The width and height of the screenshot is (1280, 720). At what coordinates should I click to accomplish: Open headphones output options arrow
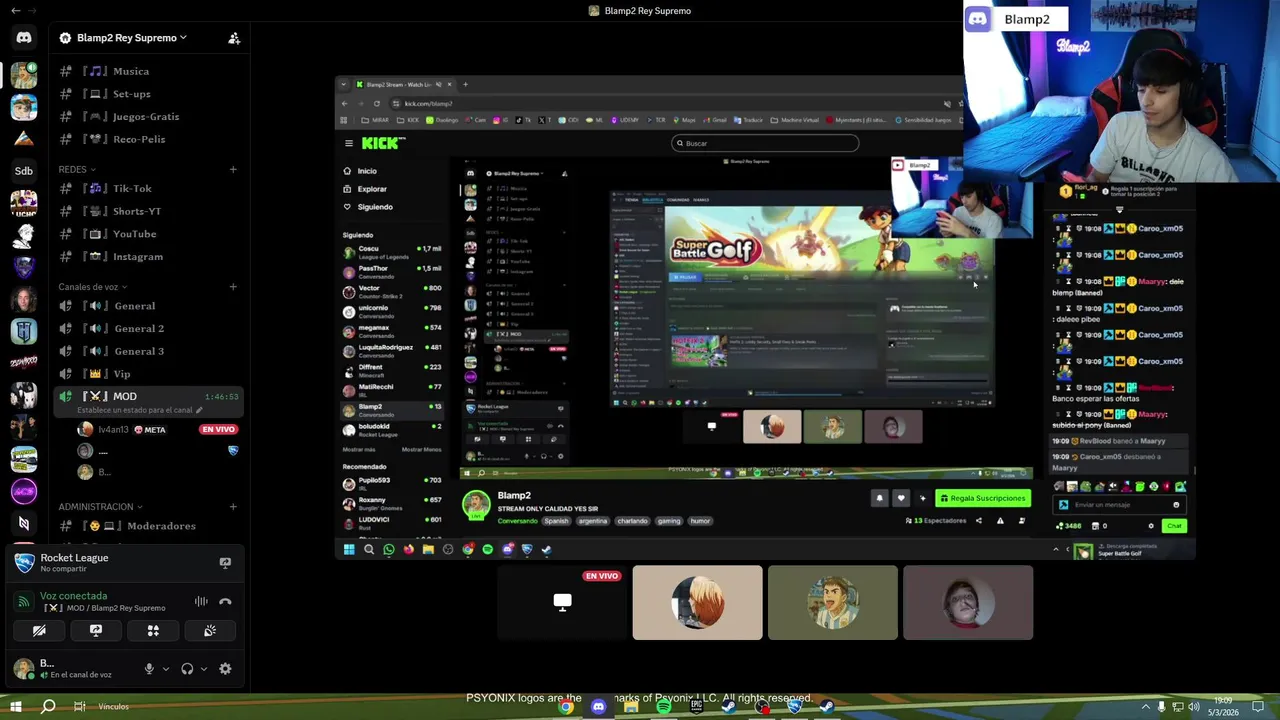(203, 669)
